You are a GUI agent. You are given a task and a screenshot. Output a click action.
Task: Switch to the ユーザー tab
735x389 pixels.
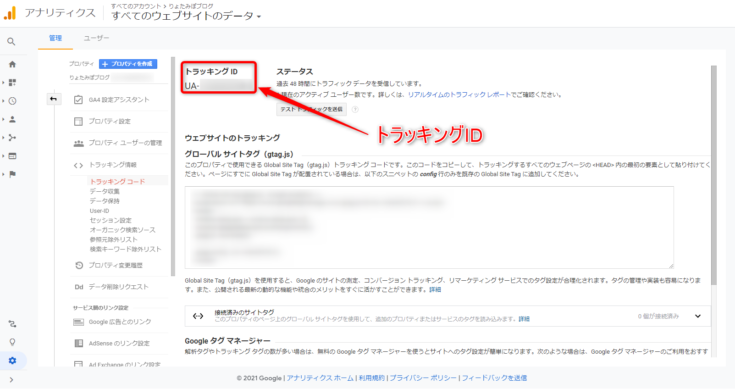coord(96,38)
